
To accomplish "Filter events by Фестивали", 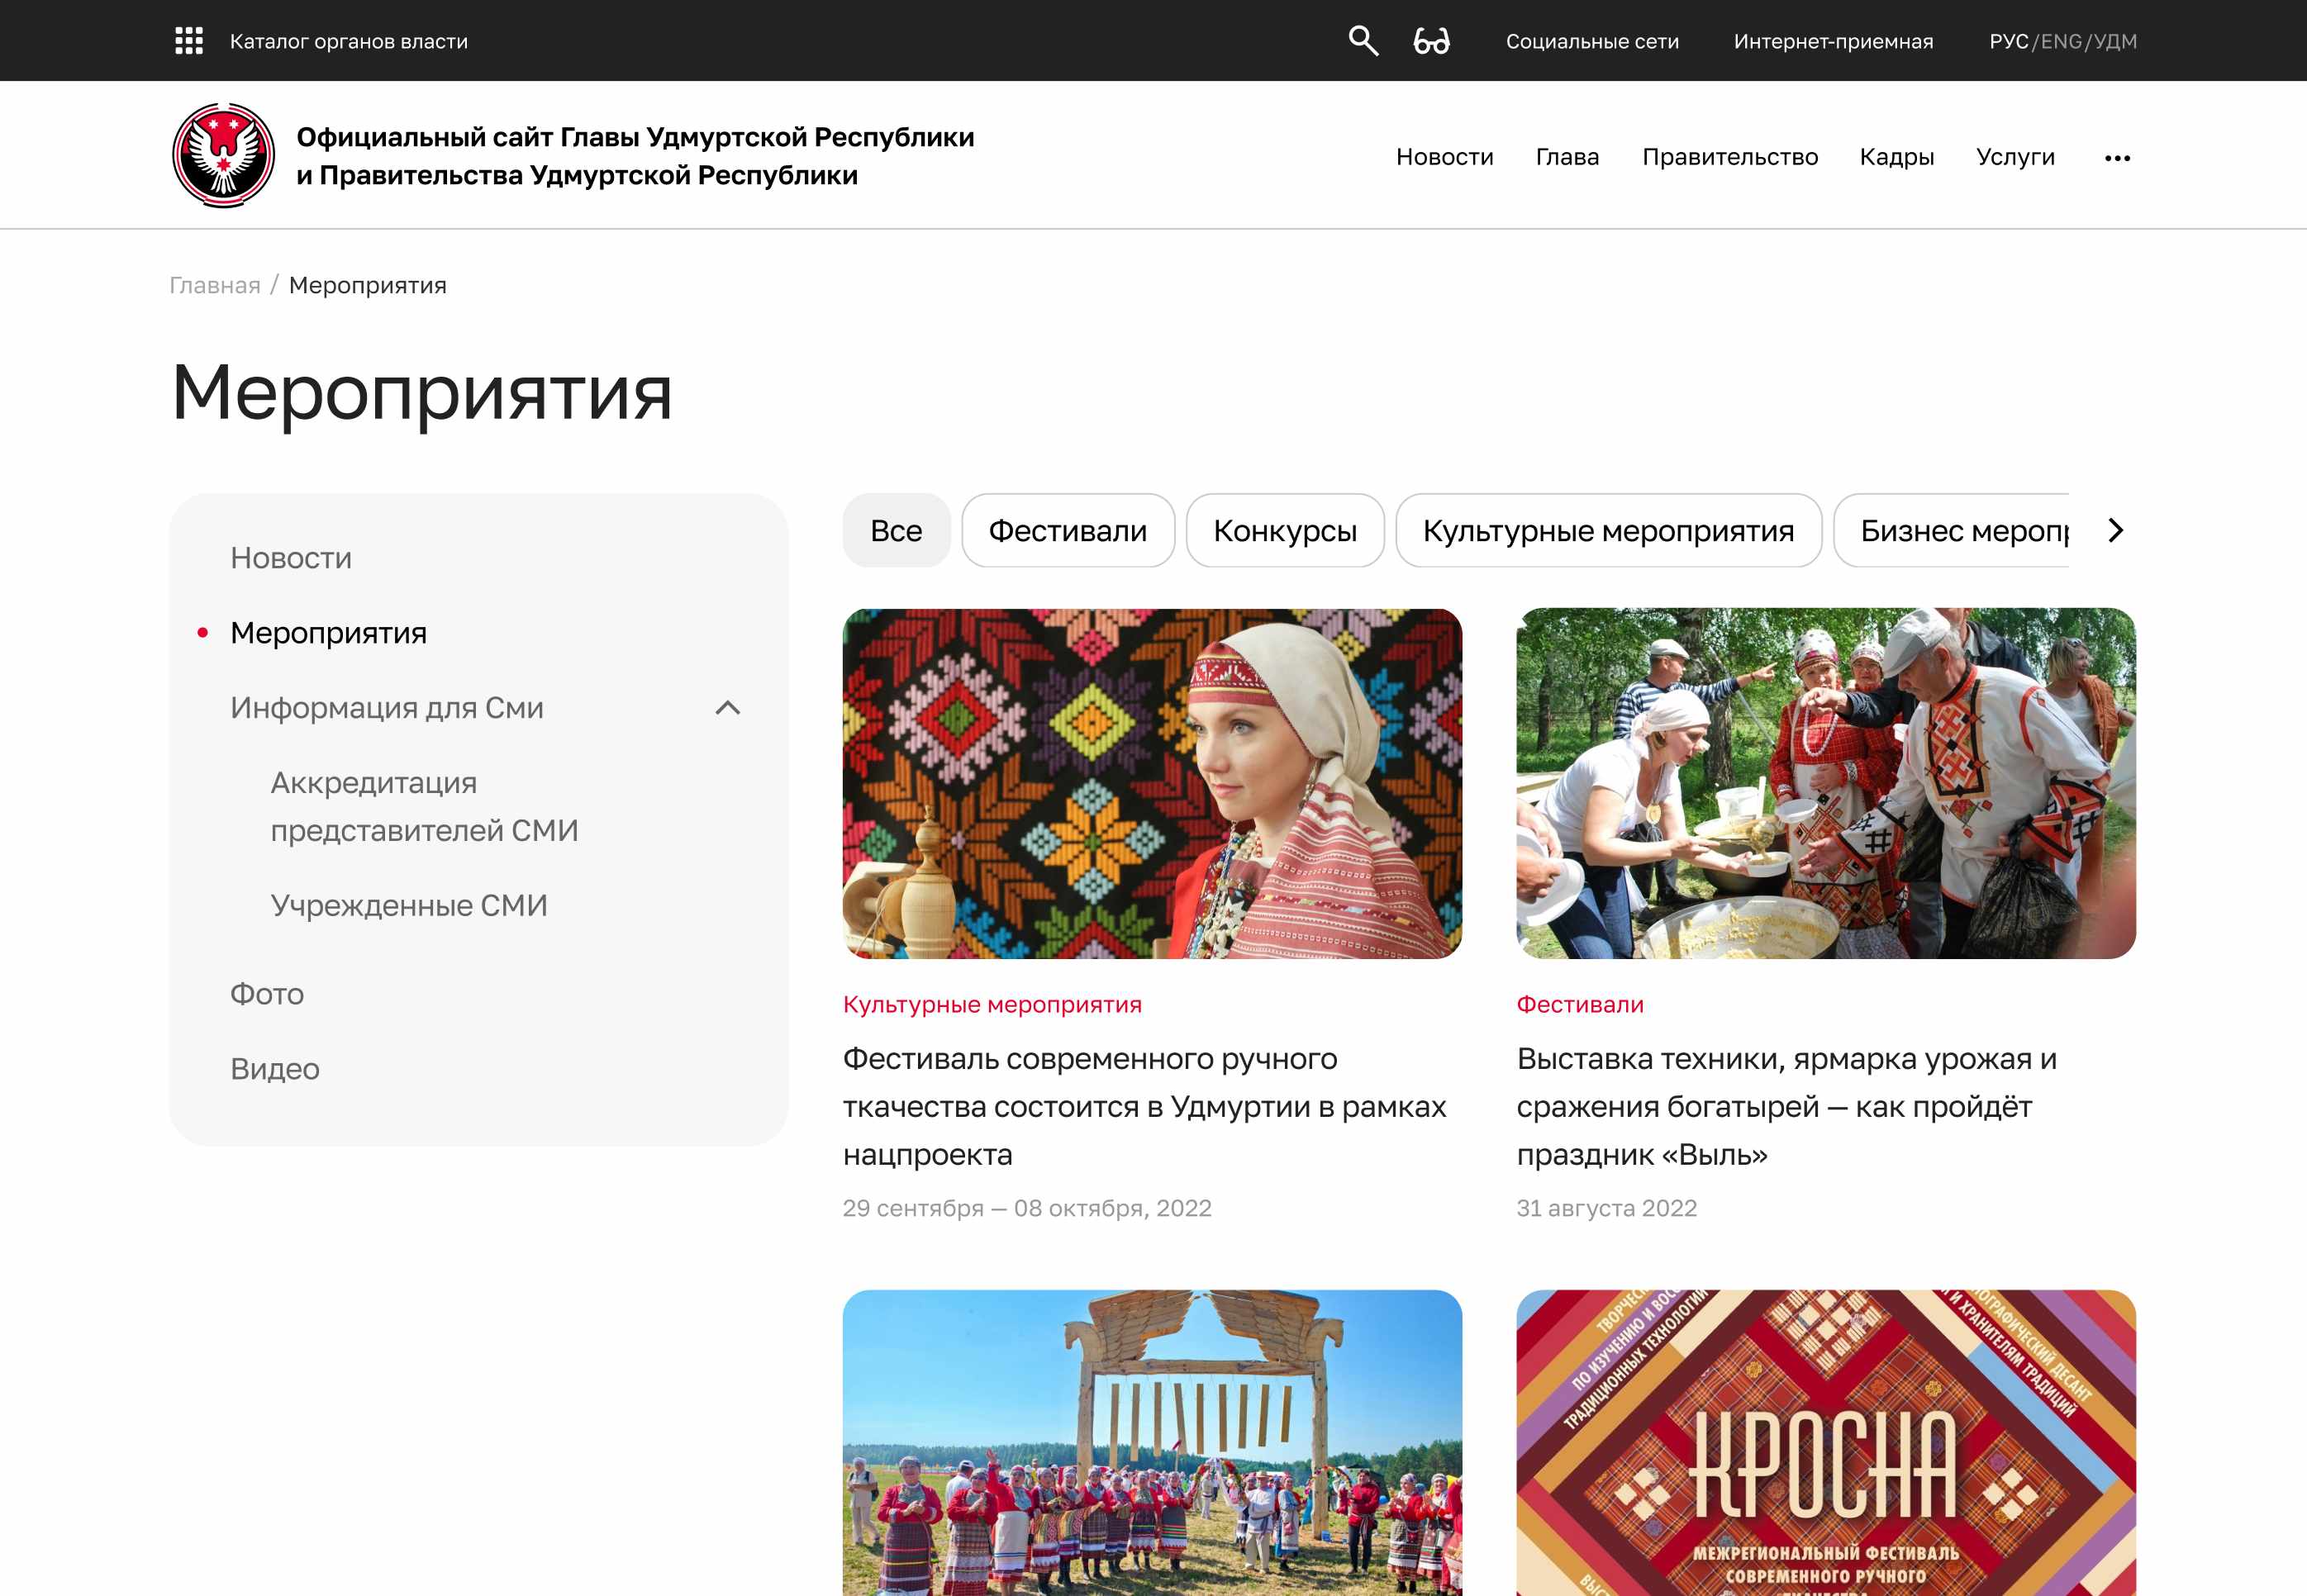I will (x=1067, y=530).
